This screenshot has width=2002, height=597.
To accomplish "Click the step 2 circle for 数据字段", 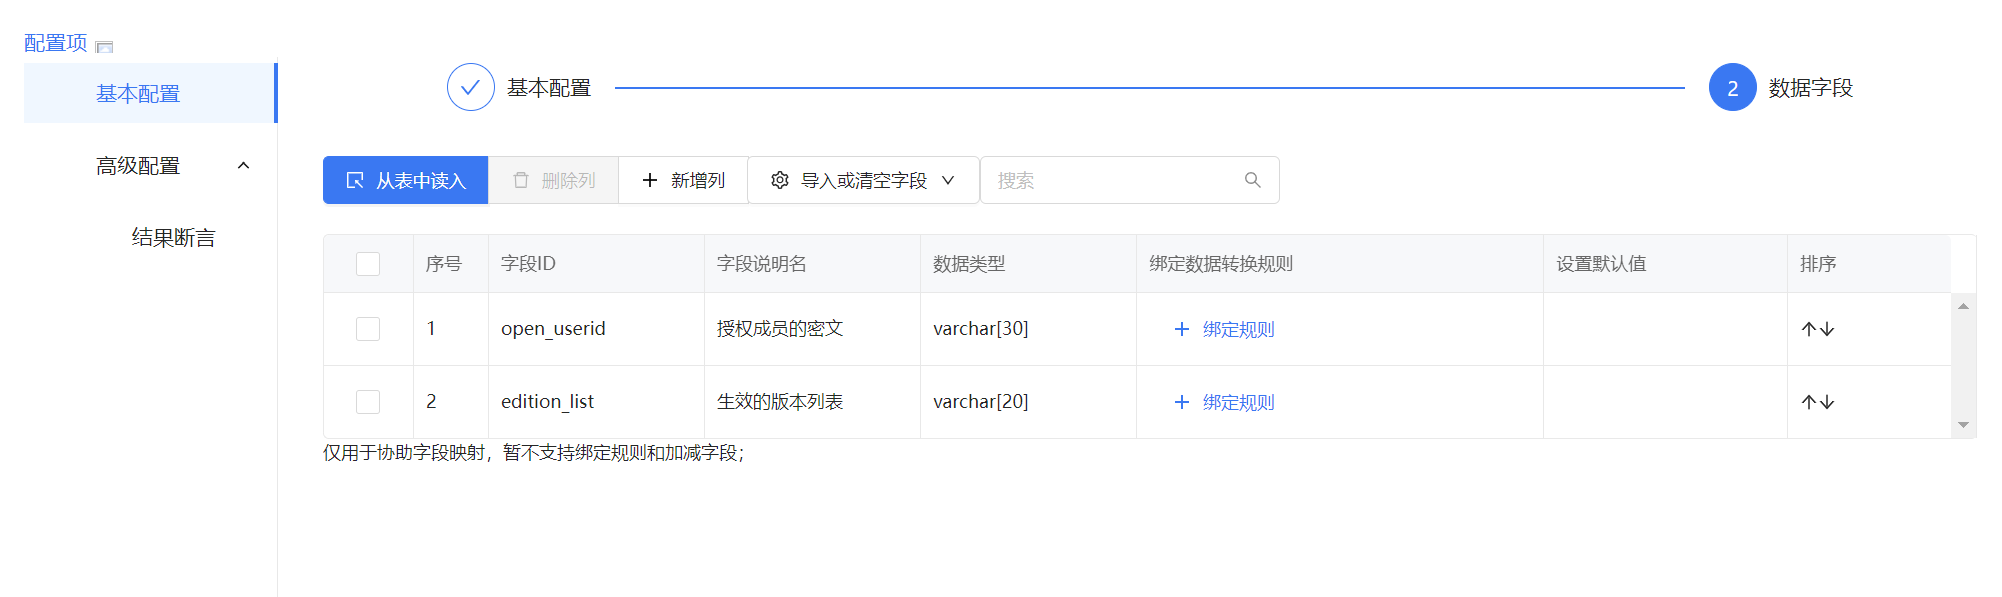I will point(1732,88).
